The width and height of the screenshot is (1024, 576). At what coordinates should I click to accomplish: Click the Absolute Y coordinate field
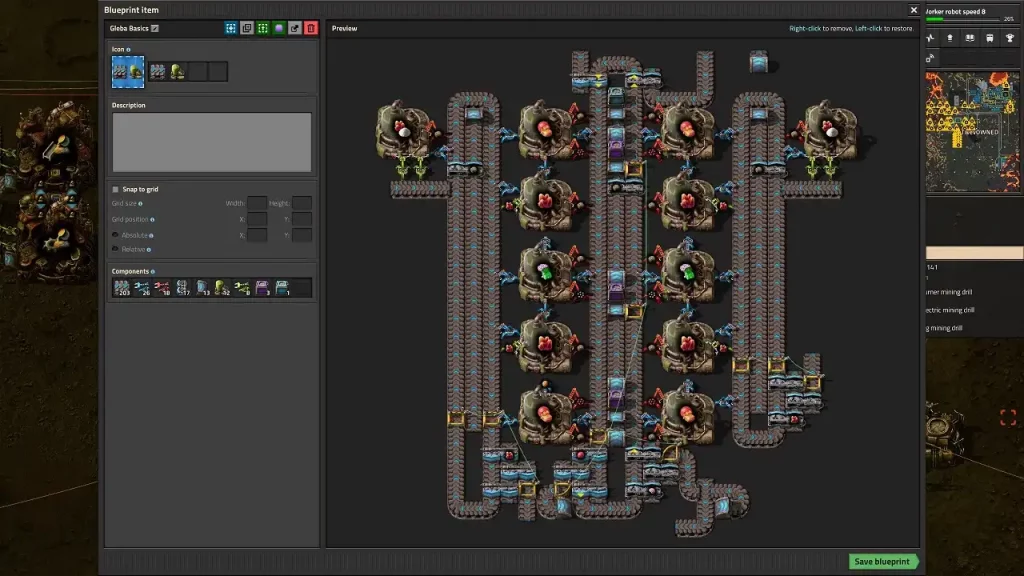tap(302, 235)
